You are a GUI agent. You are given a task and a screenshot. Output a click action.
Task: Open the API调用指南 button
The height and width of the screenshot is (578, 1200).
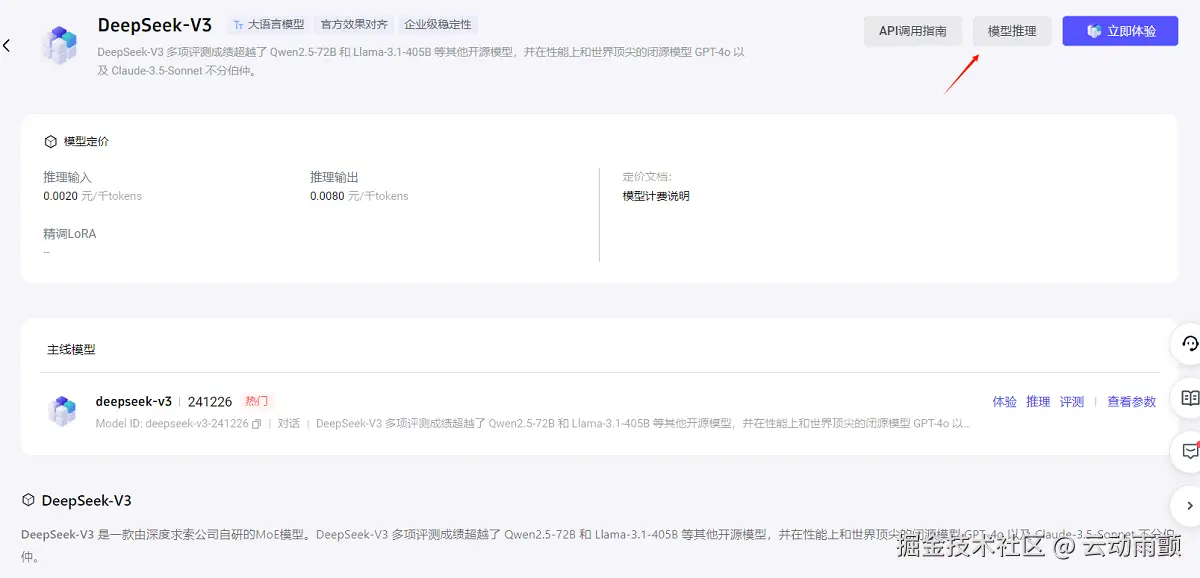coord(913,31)
